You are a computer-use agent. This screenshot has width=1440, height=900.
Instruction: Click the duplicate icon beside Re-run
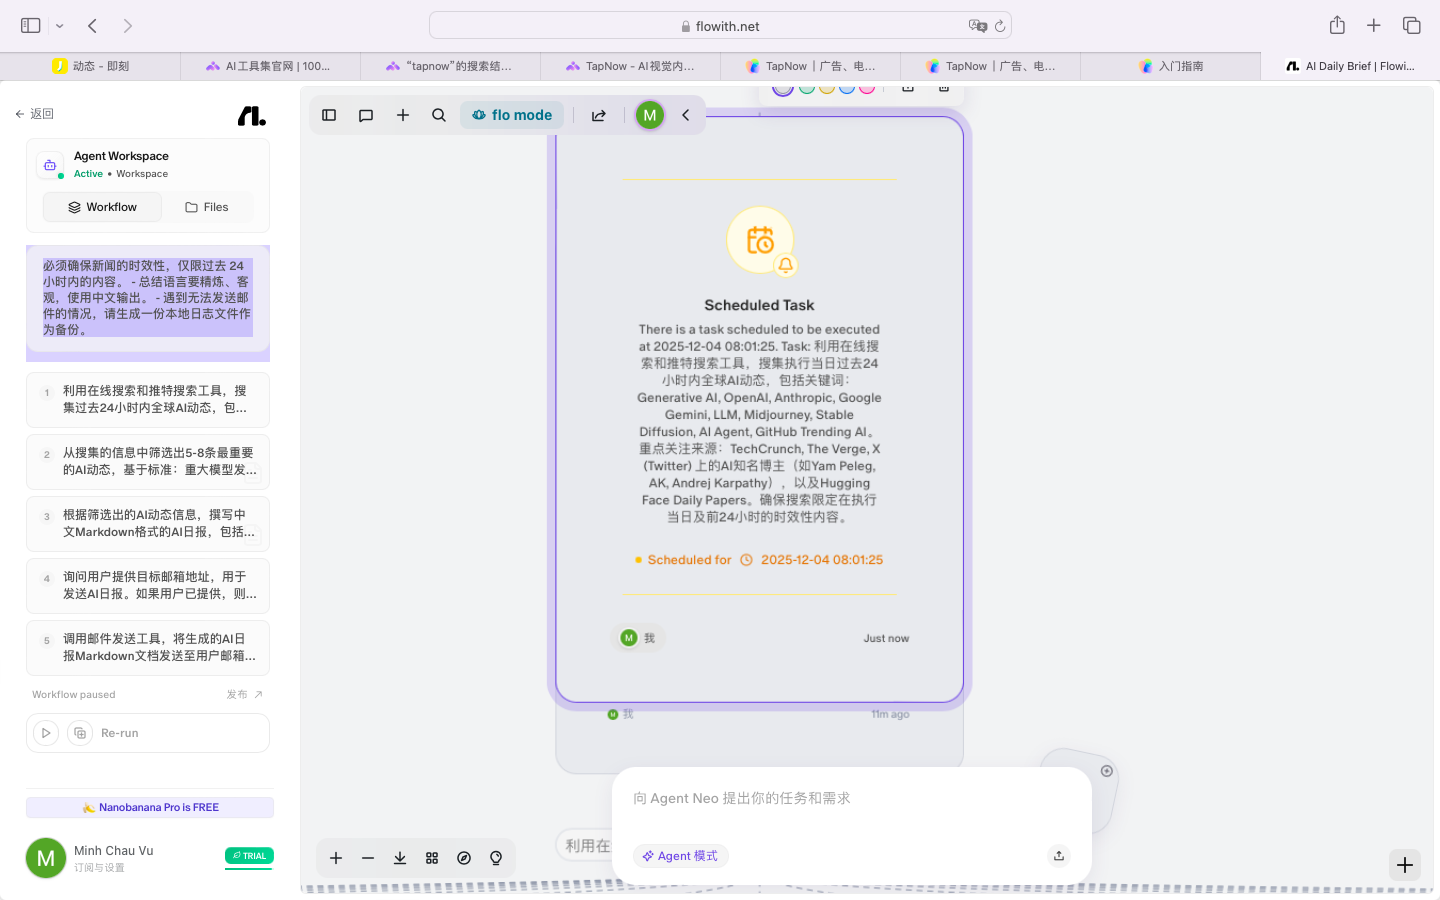(x=80, y=733)
